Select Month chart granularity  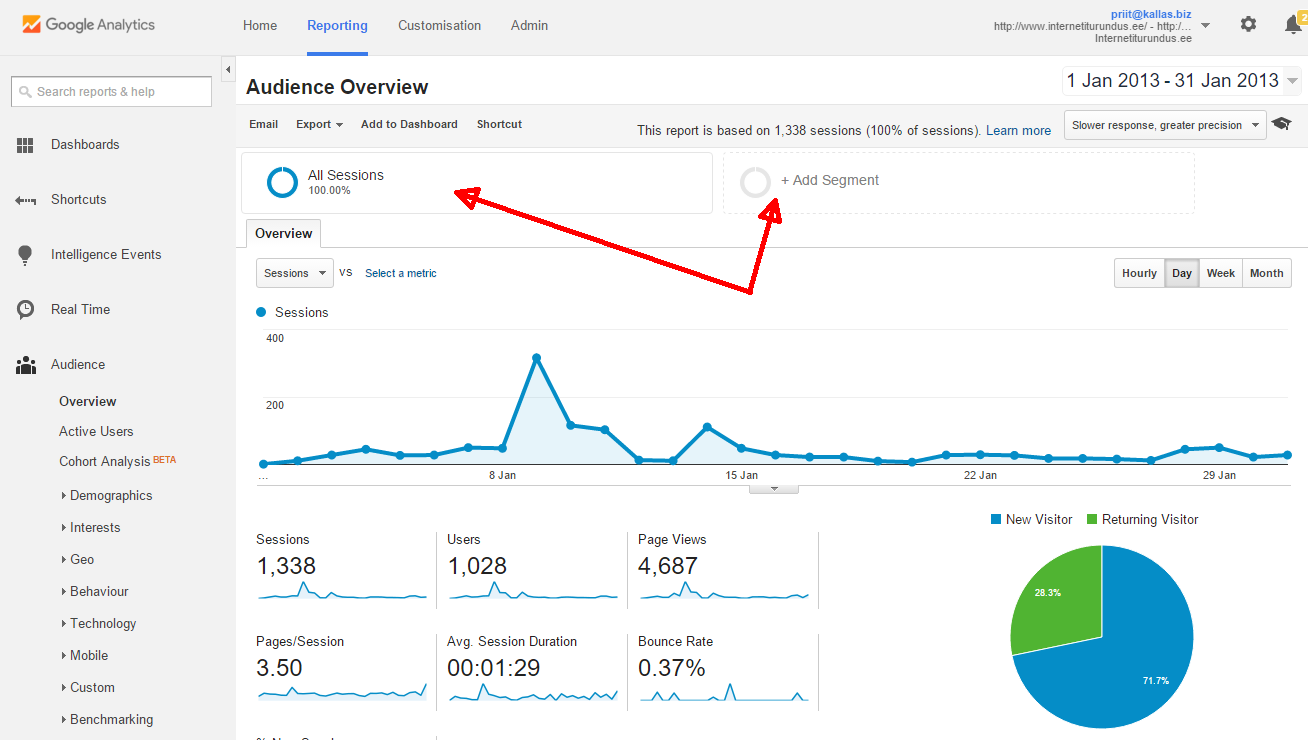point(1266,273)
